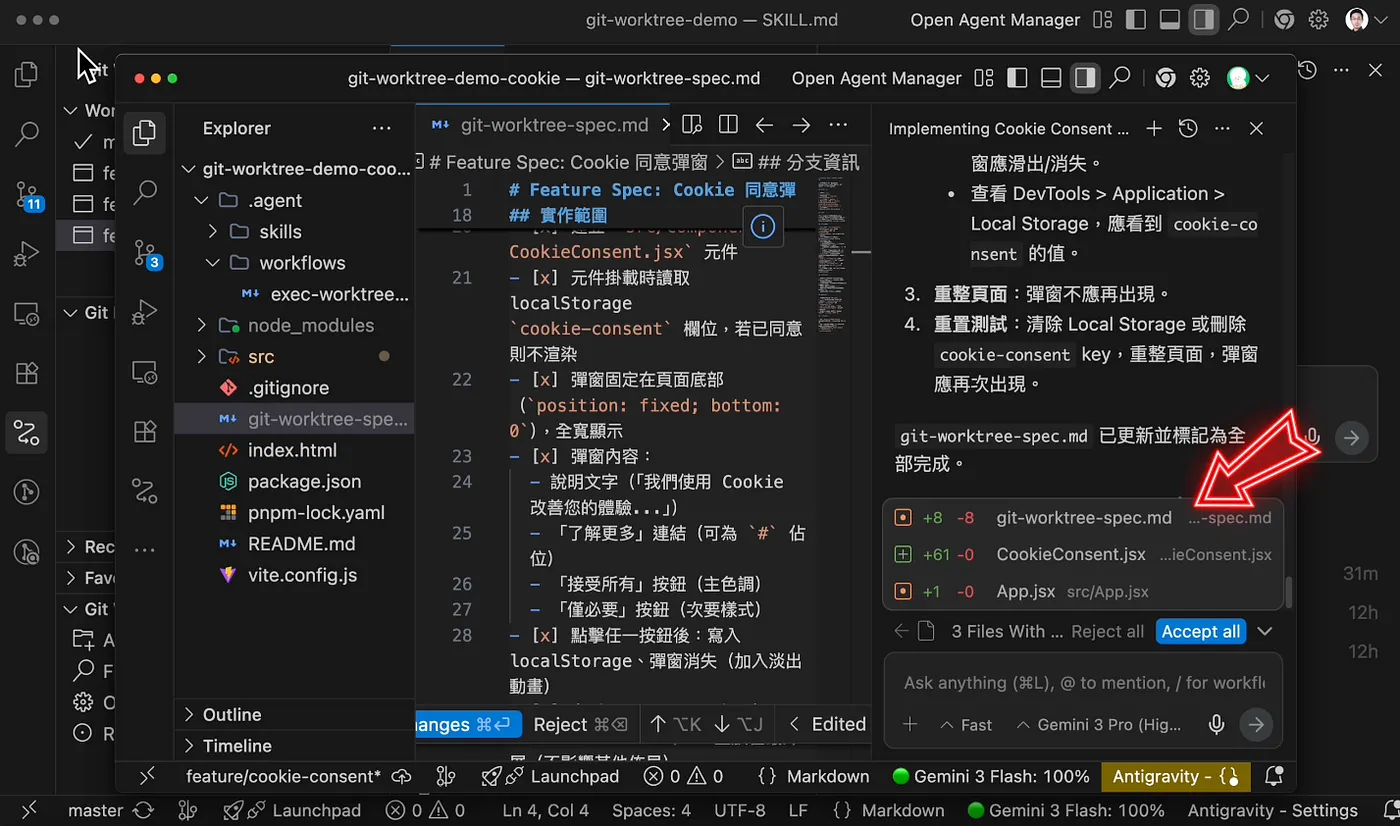The image size is (1400, 826).
Task: Toggle bottom panel in front window title bar
Action: (x=1051, y=78)
